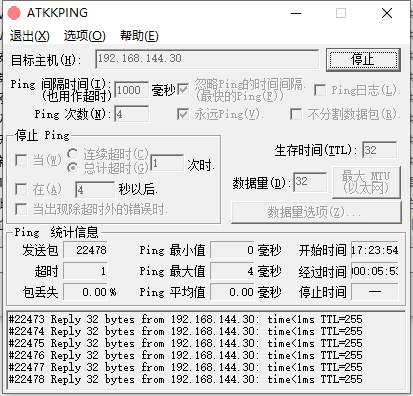Enable 不分割数据包(R) checkbox

(x=296, y=114)
